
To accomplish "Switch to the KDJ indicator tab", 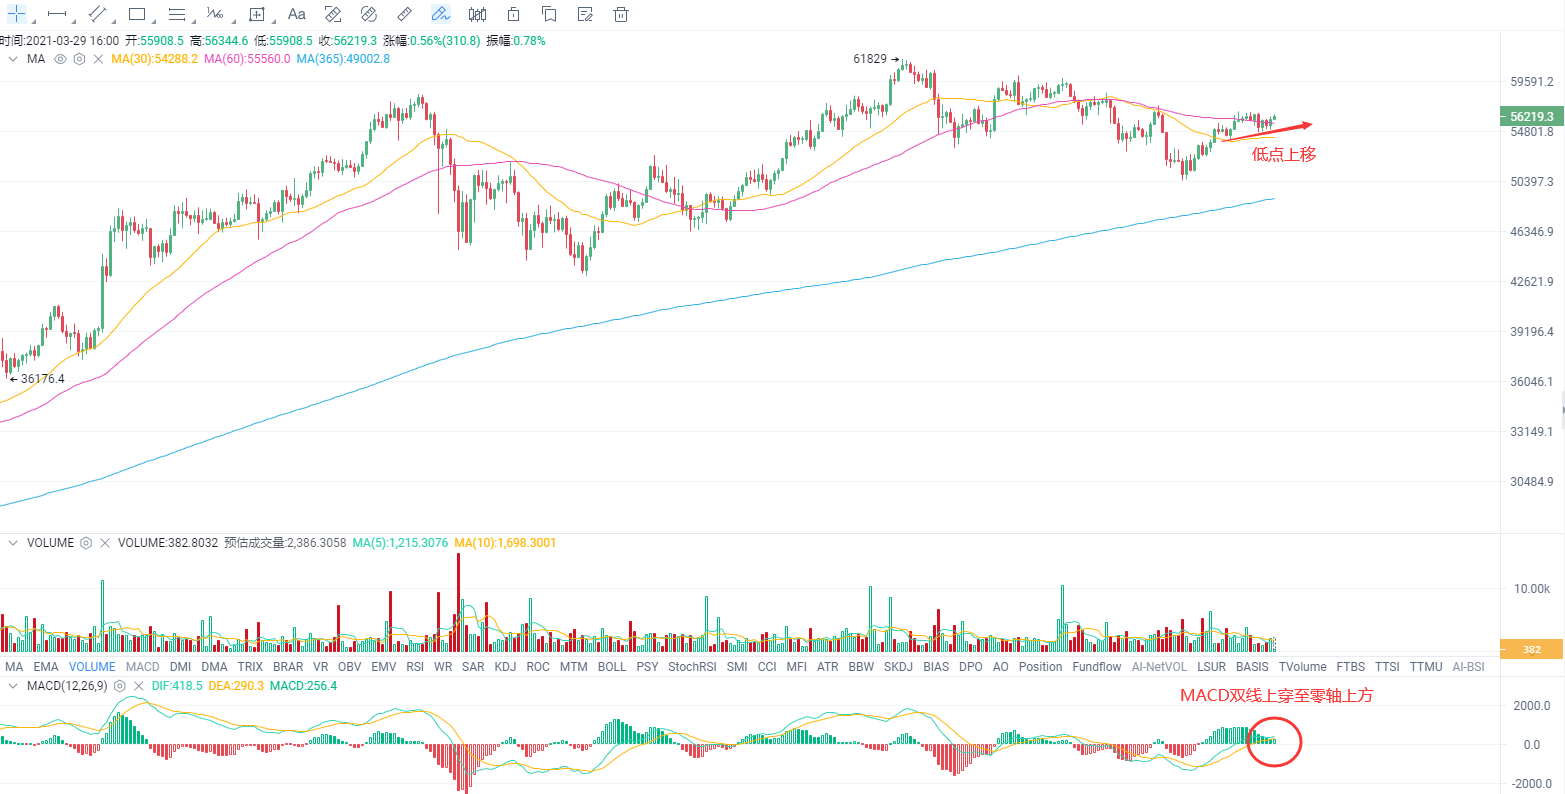I will pyautogui.click(x=505, y=666).
